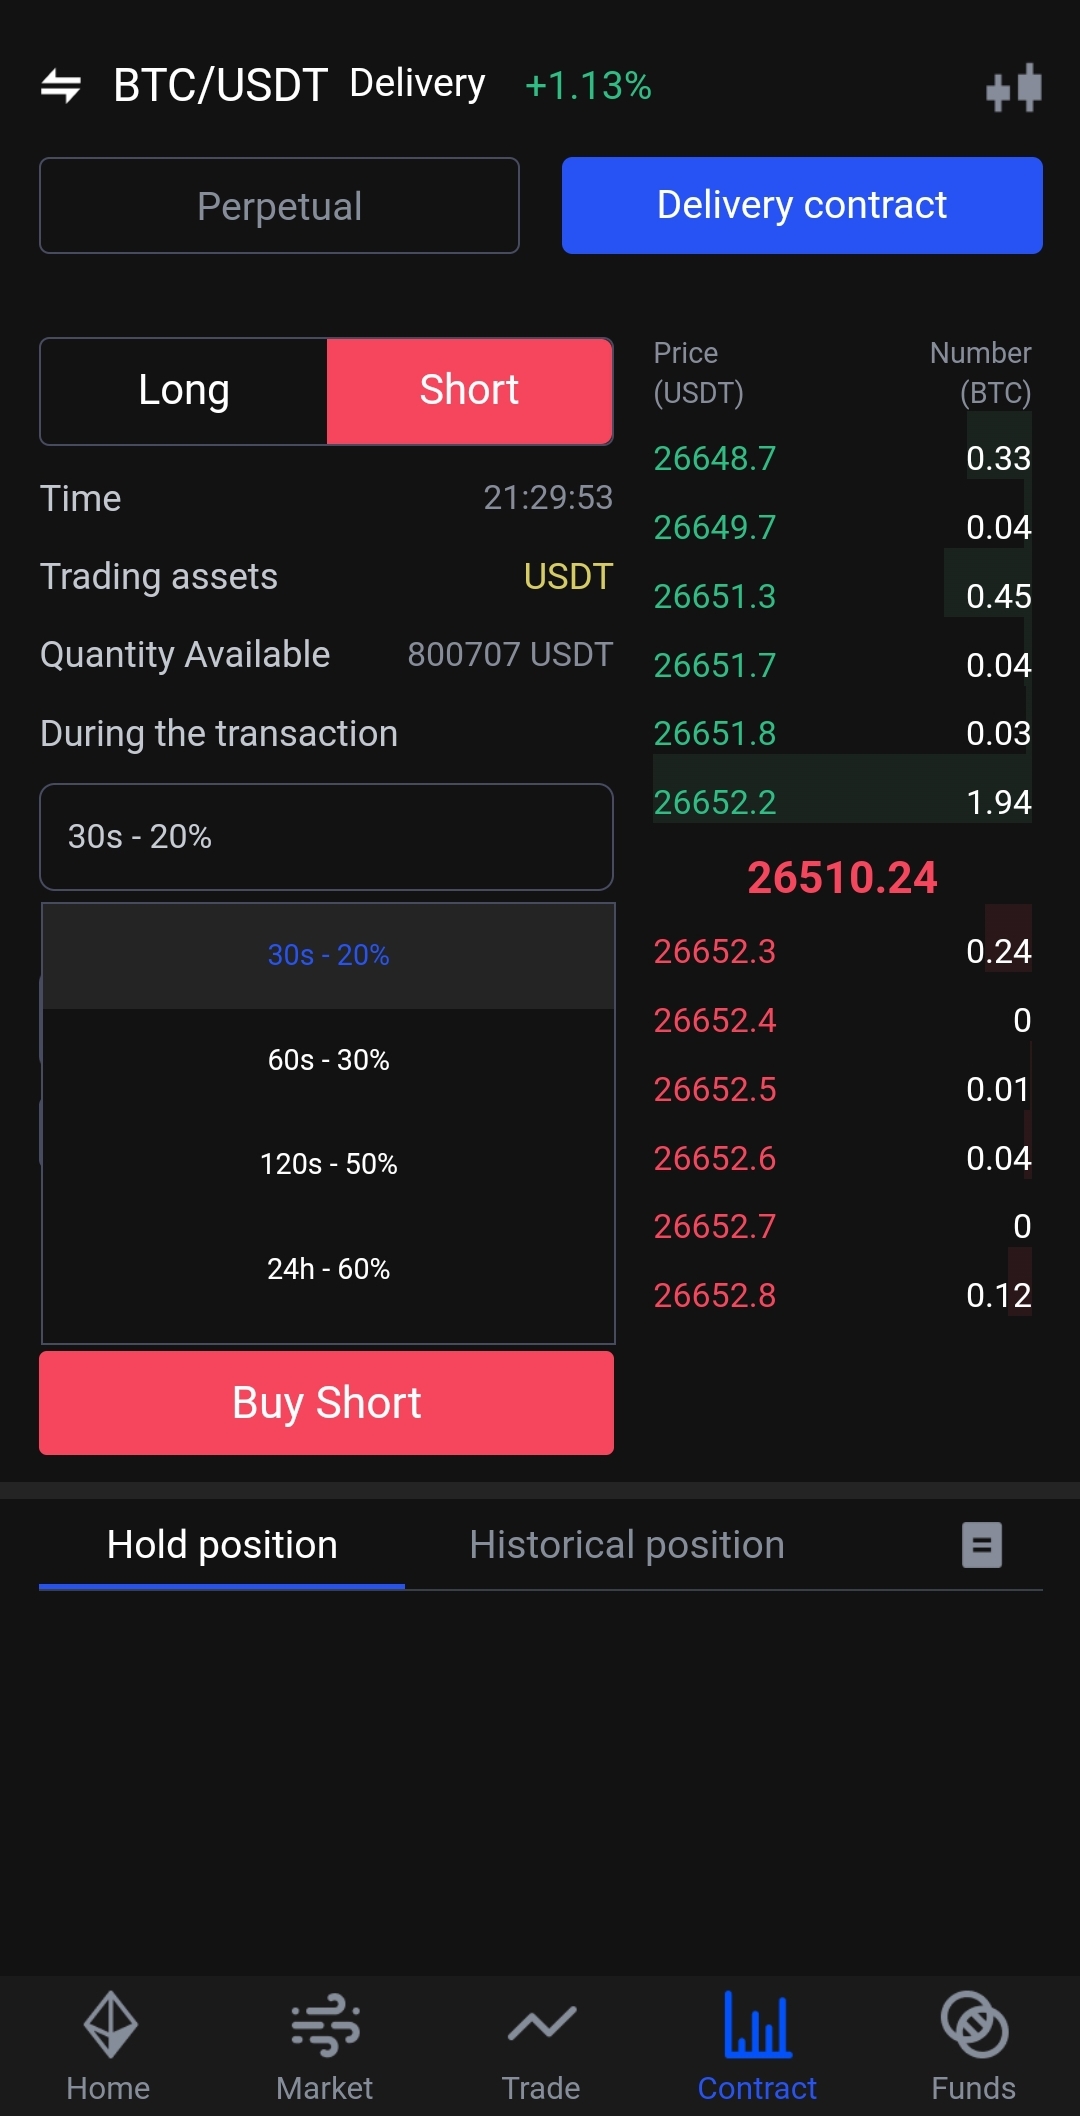Switch to Perpetual contract mode

(279, 206)
